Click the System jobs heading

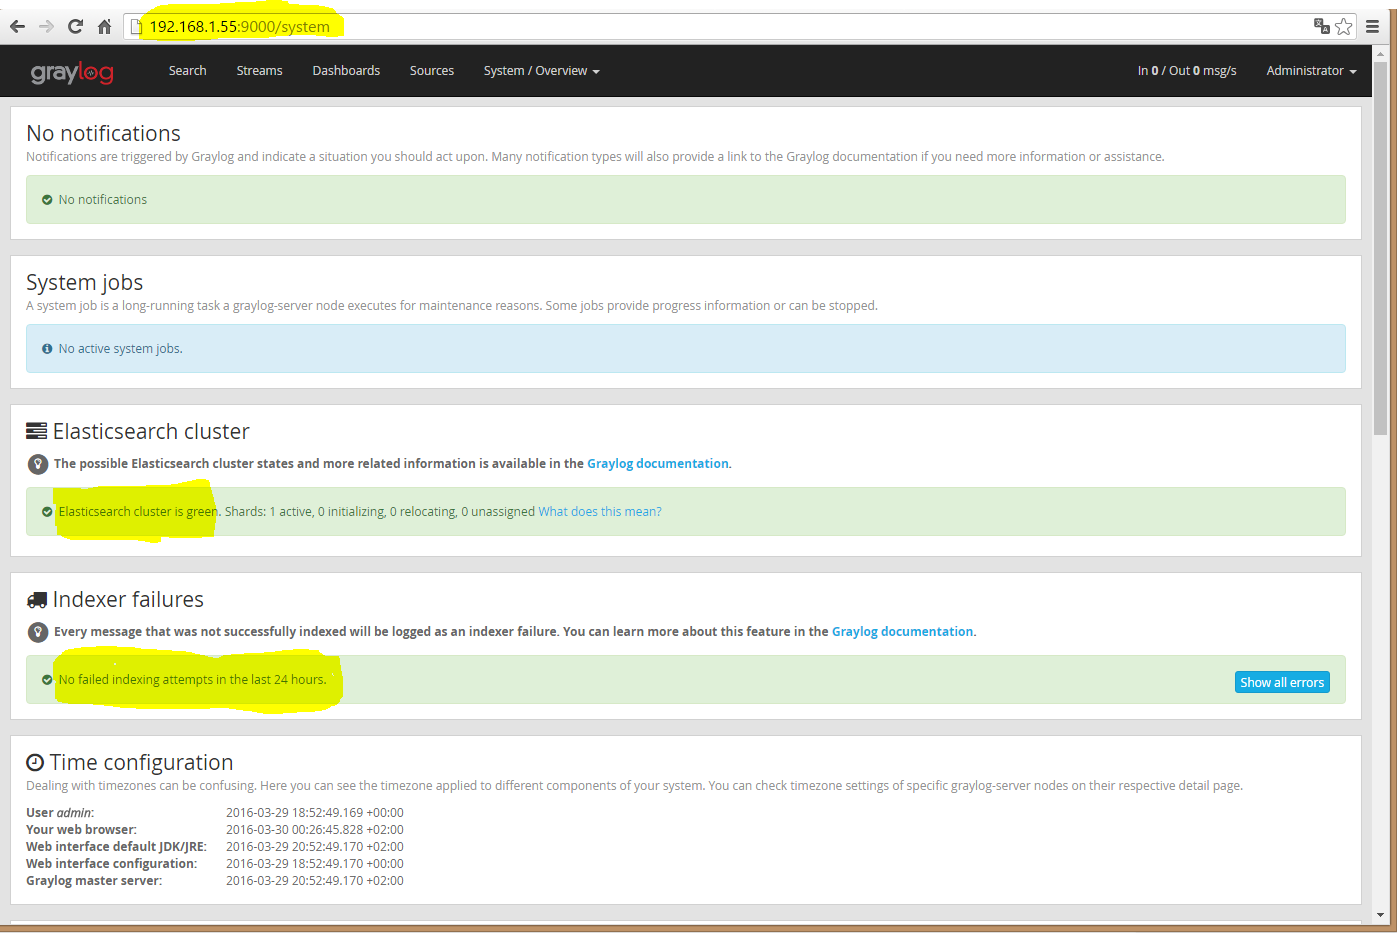(x=85, y=283)
